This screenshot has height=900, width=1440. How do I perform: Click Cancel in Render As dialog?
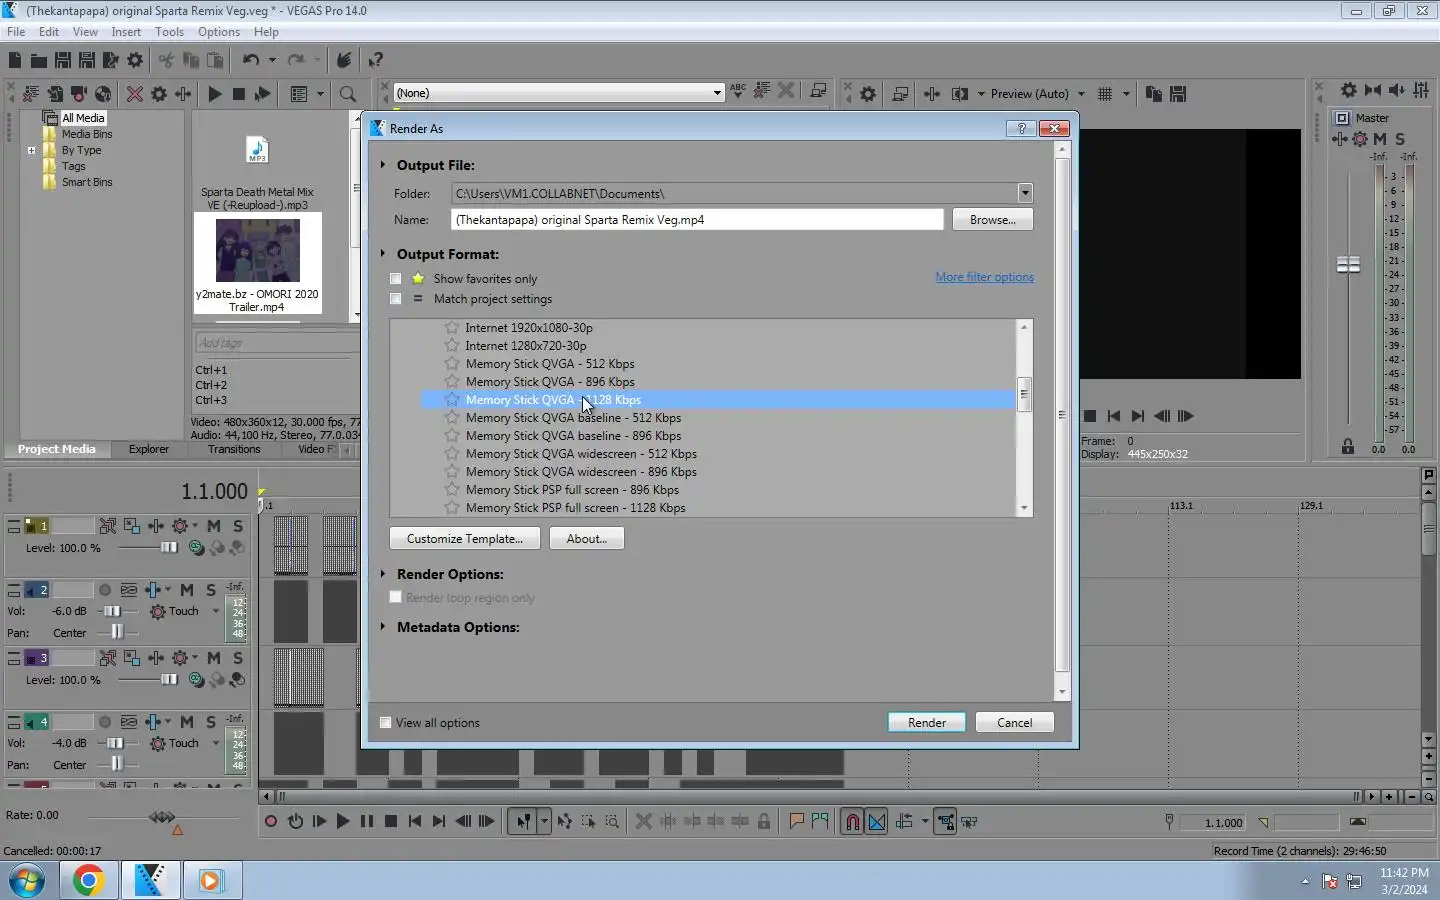point(1014,723)
